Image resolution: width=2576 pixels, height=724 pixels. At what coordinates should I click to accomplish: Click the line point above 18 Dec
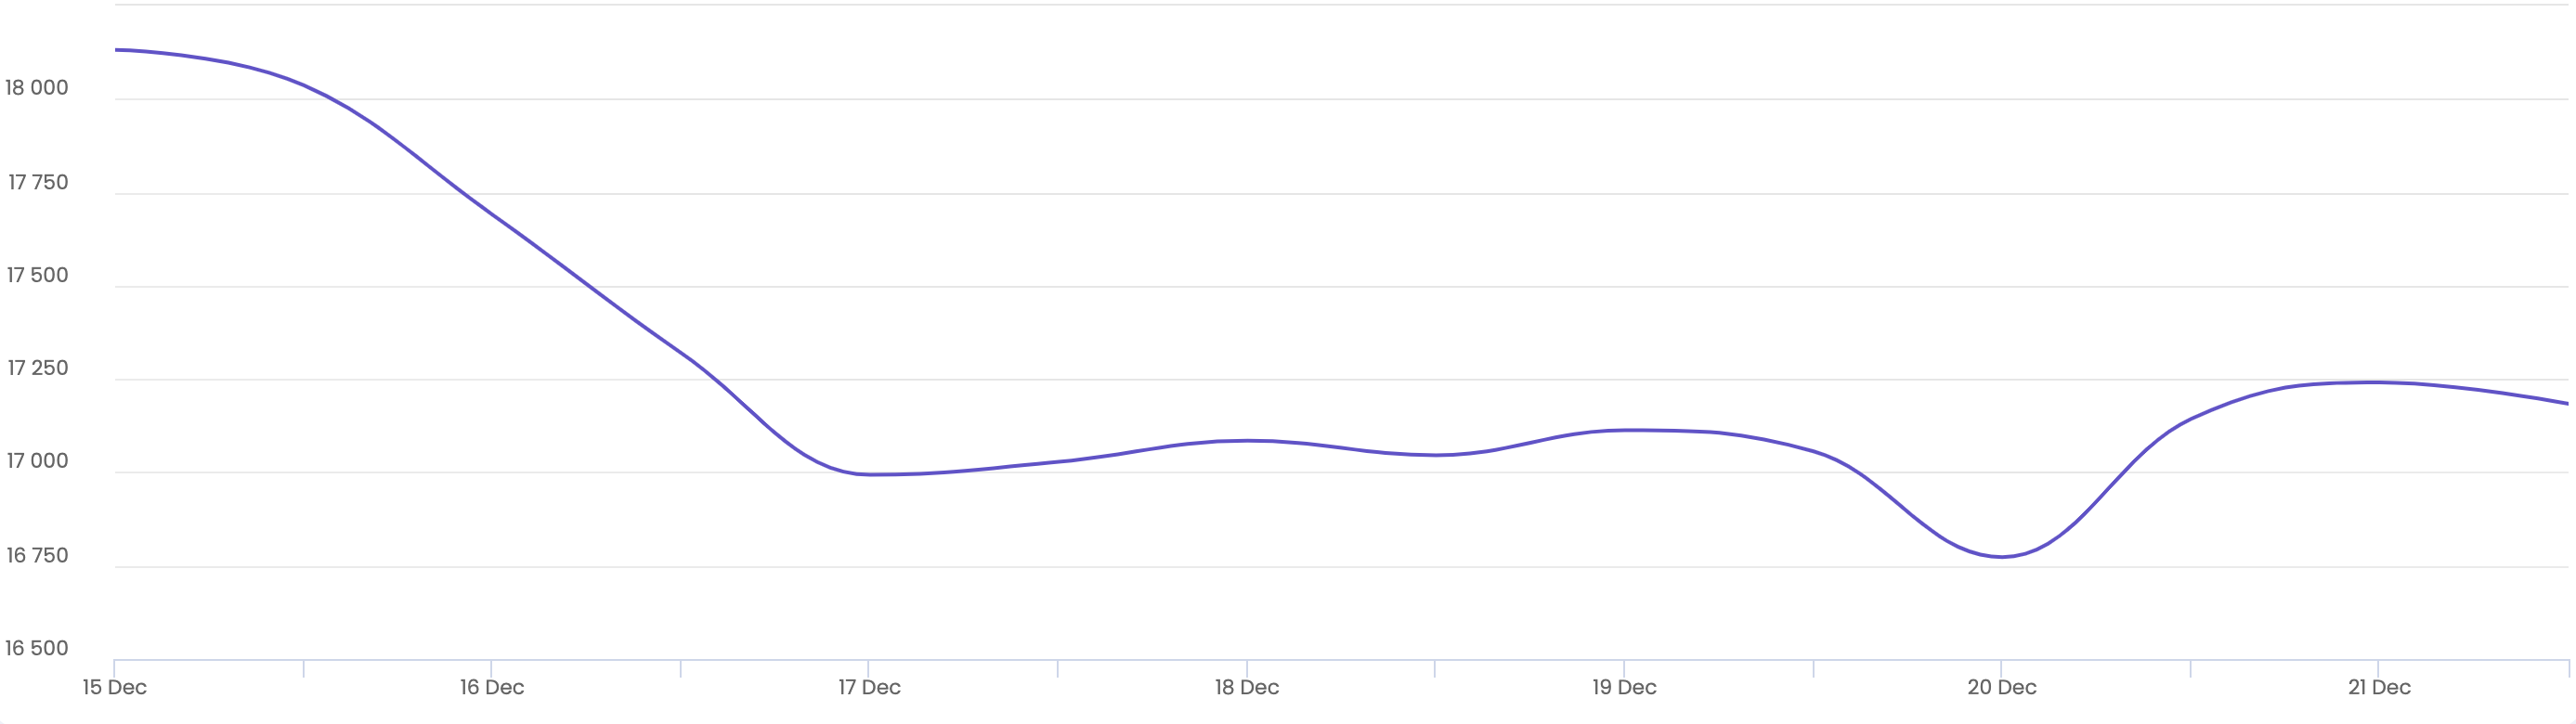click(1246, 440)
